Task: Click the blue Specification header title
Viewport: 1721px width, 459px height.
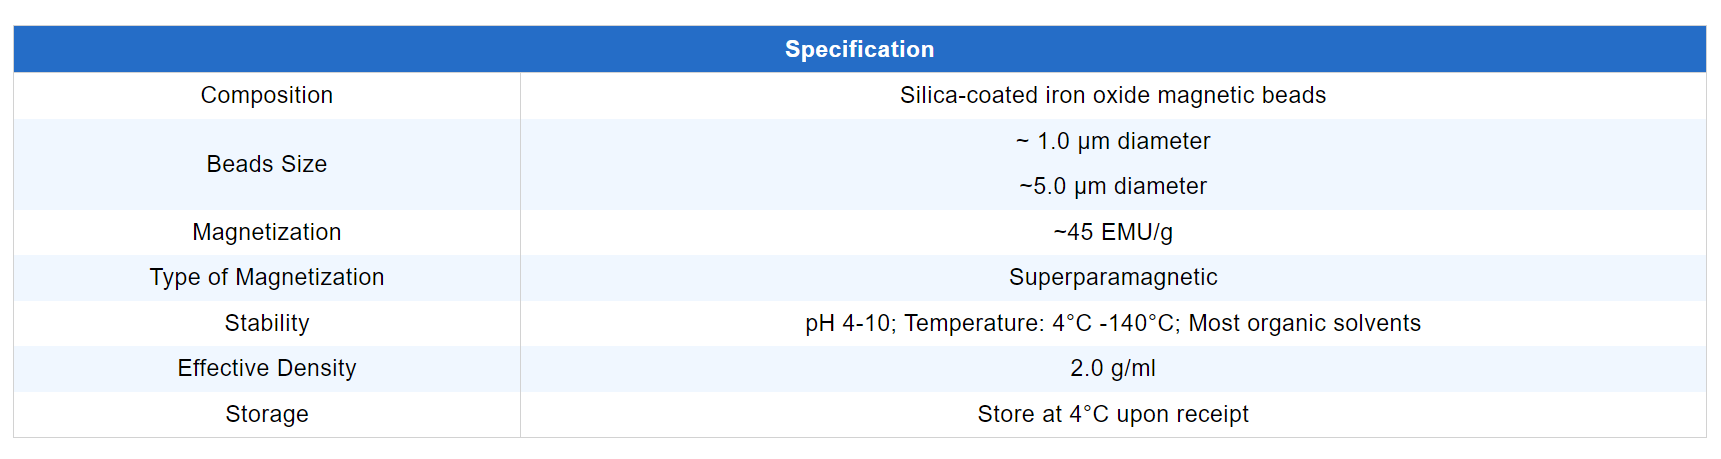Action: [859, 49]
